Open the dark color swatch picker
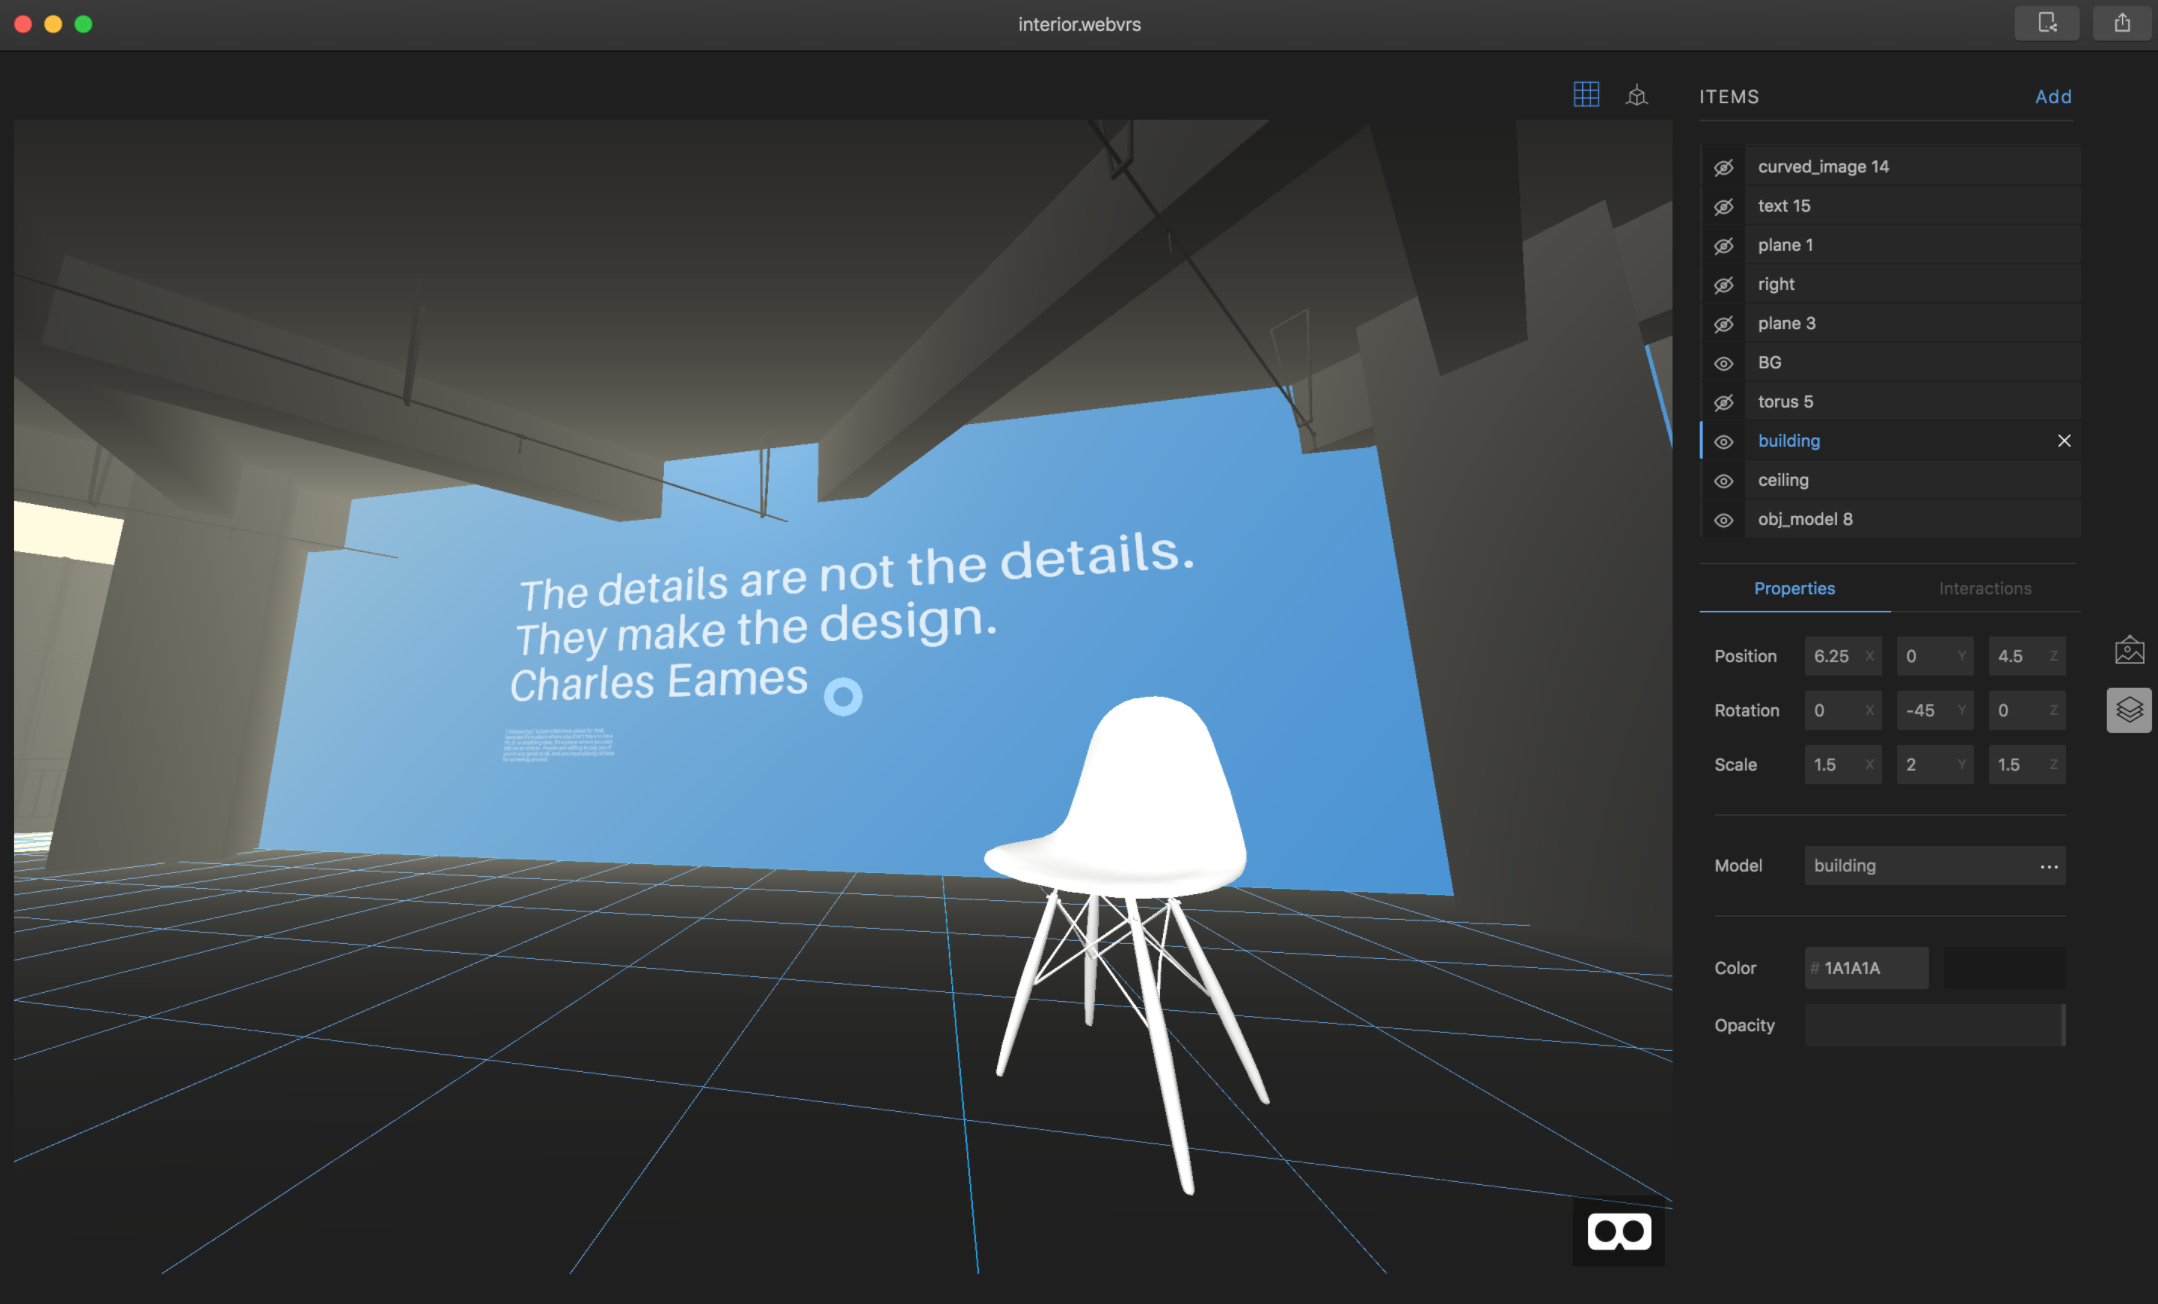Image resolution: width=2158 pixels, height=1304 pixels. pos(2004,968)
